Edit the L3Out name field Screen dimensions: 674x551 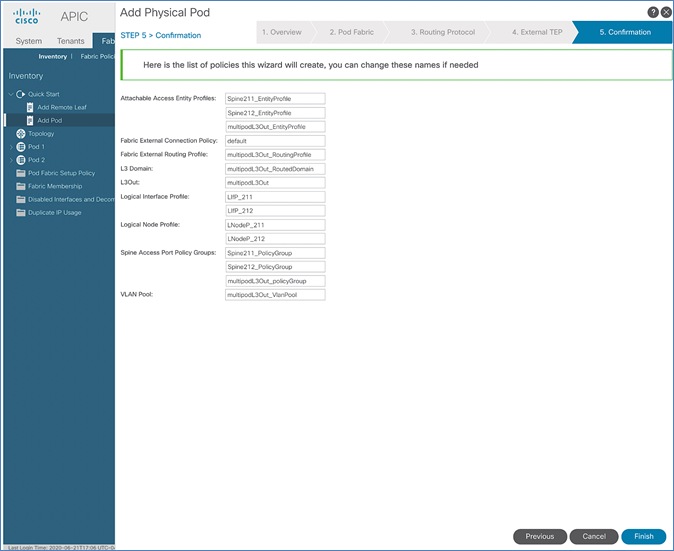tap(275, 183)
